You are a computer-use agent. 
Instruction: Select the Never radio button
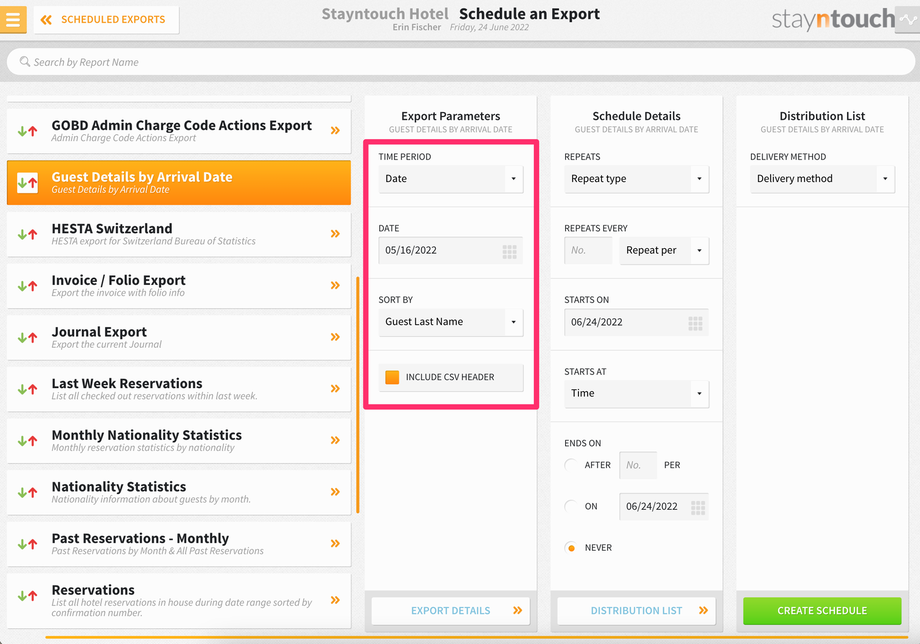(x=570, y=548)
